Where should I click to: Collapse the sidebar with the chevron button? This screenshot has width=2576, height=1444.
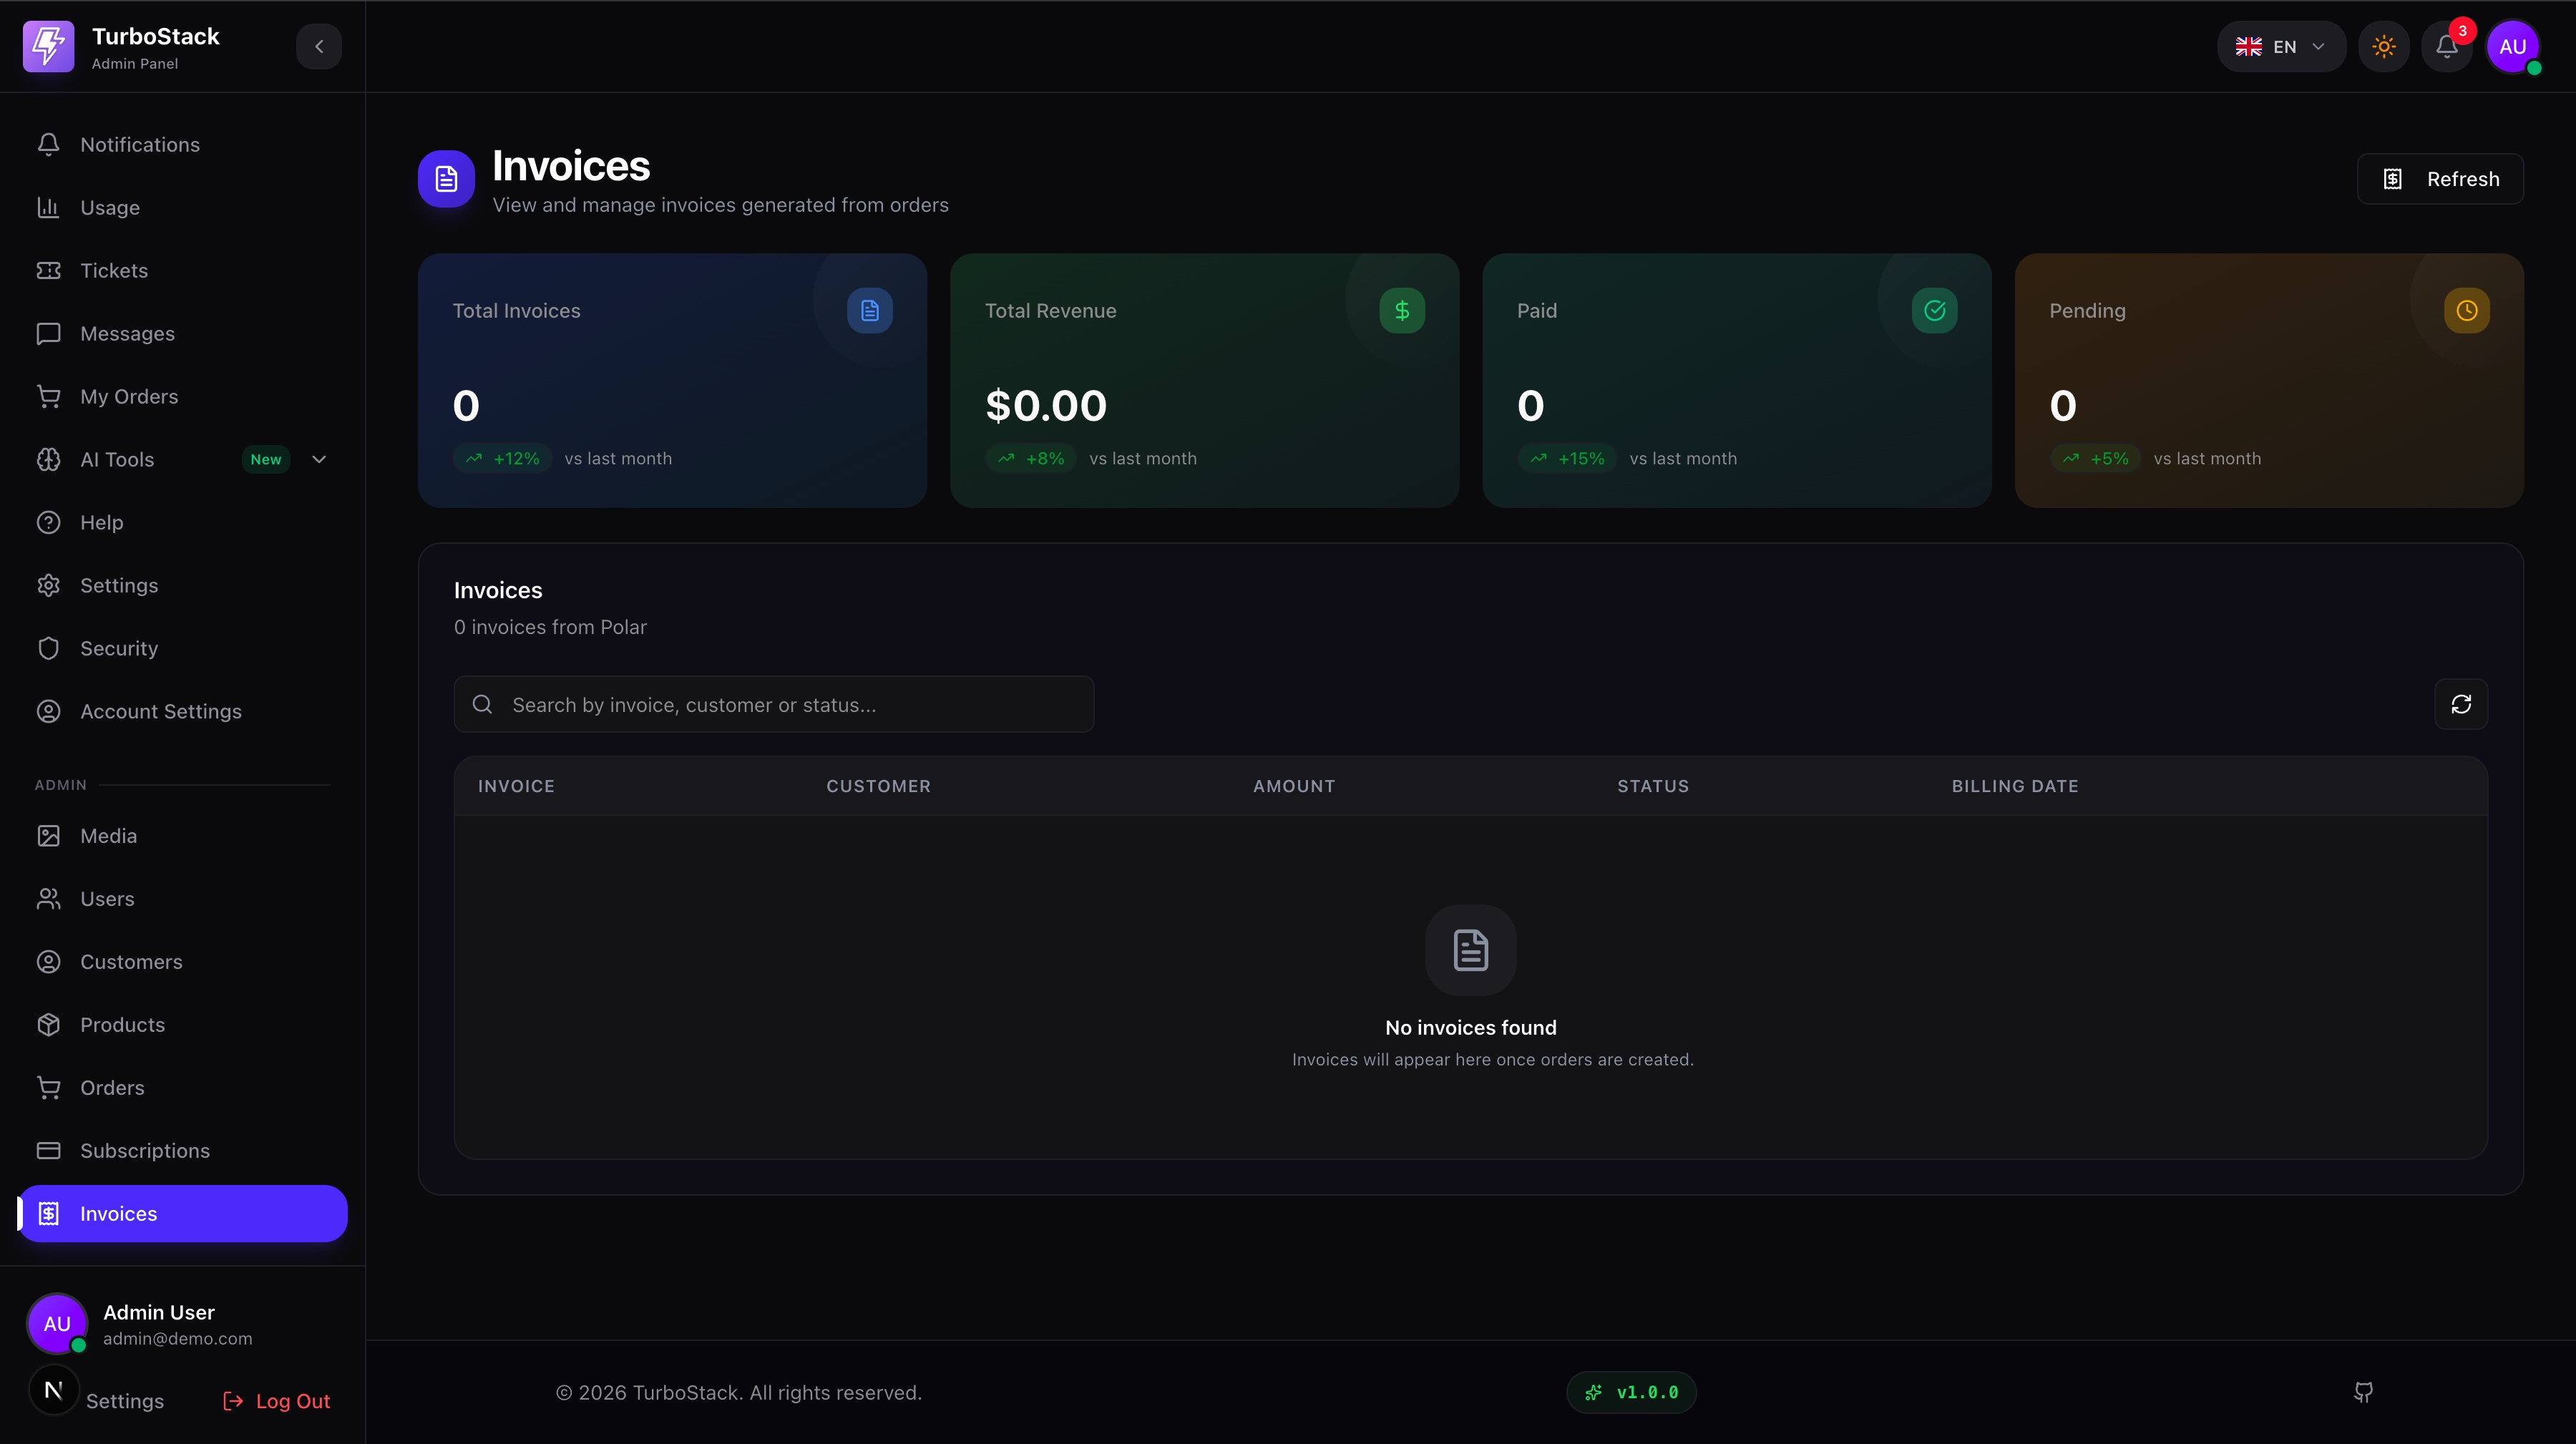(x=319, y=47)
